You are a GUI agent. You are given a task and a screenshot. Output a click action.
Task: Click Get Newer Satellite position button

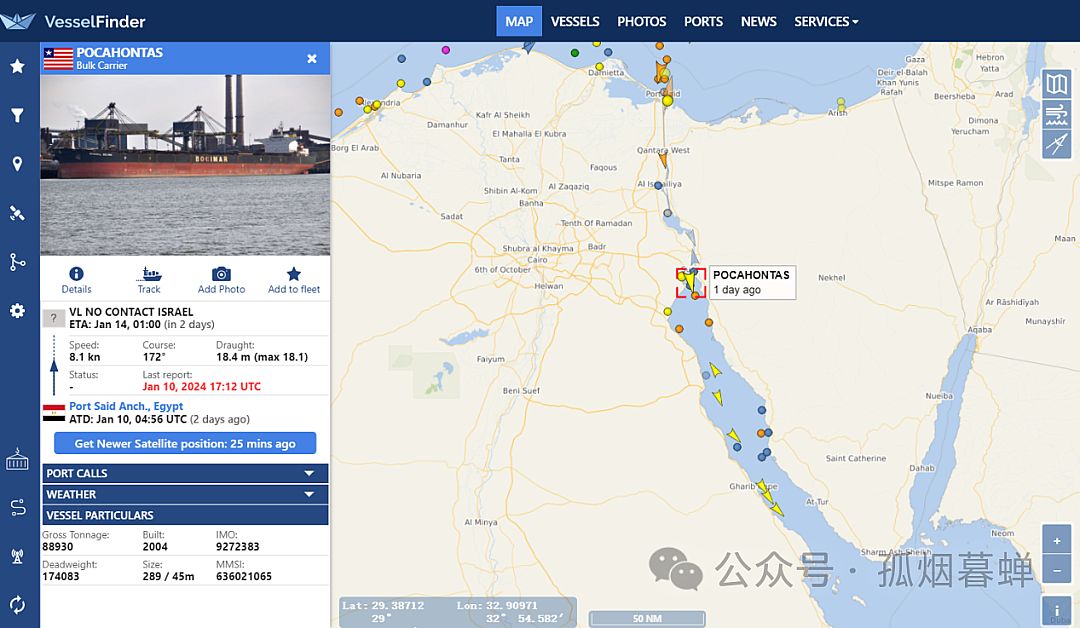coord(185,443)
